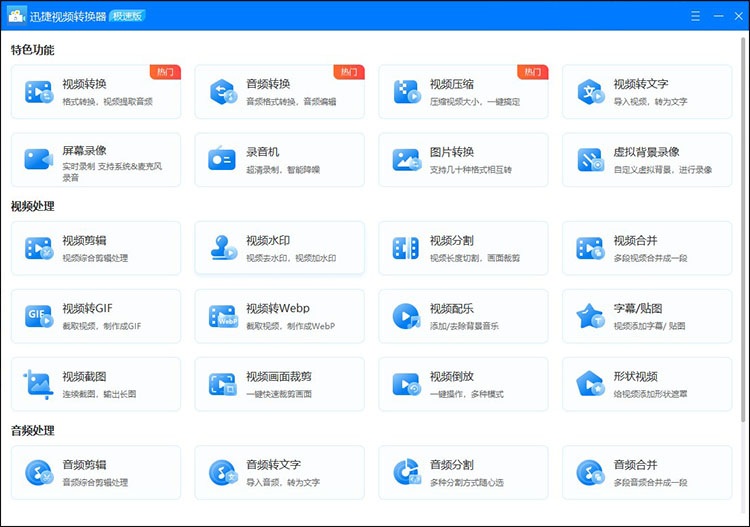This screenshot has height=527, width=750.
Task: Click the text 音频格式转换, 音频编辑
Action: tap(291, 101)
